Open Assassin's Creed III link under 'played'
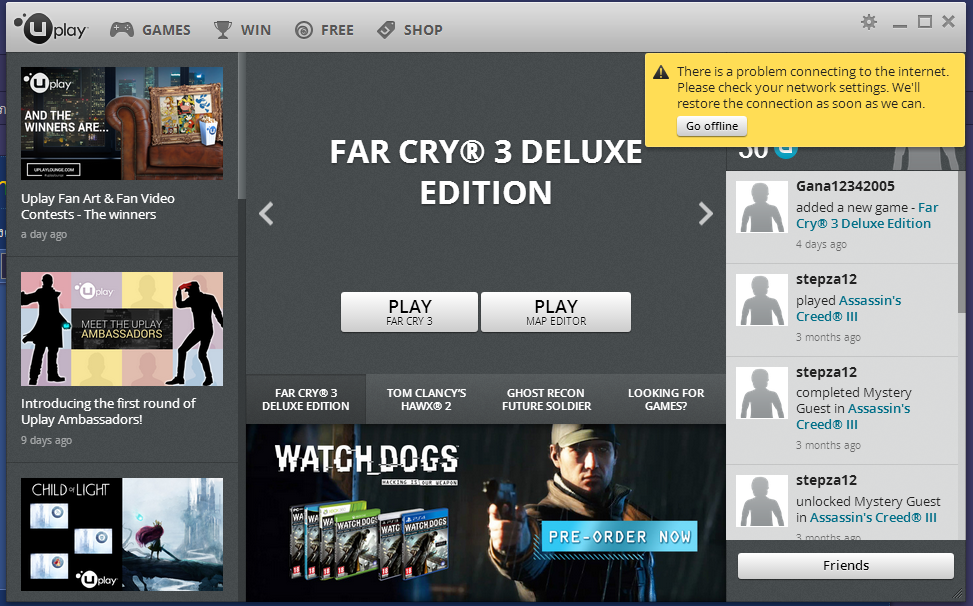973x606 pixels. (x=849, y=308)
